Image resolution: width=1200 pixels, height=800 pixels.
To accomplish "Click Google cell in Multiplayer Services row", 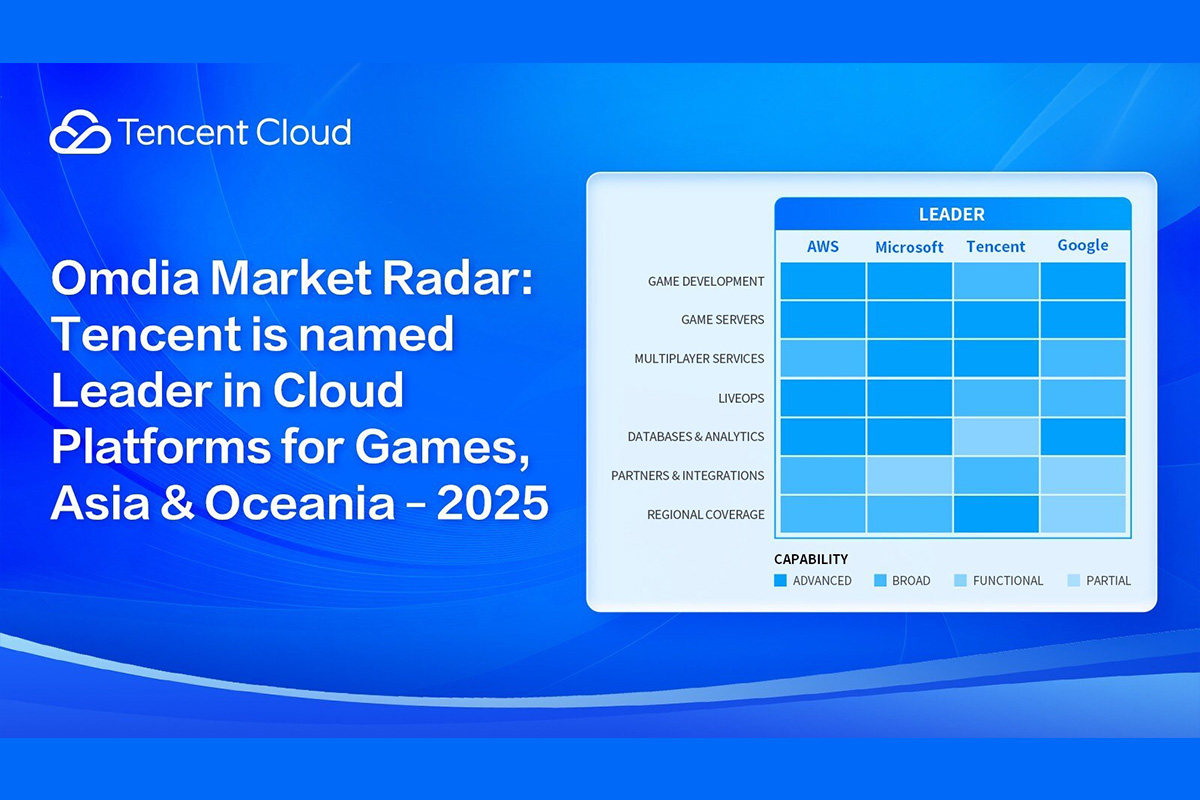I will [1083, 359].
